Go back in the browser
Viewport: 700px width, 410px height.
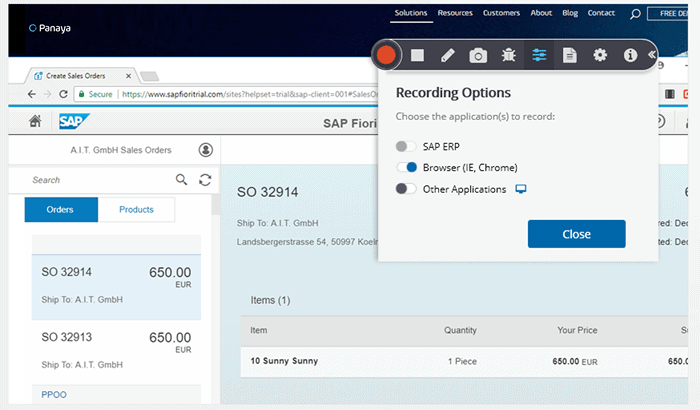click(x=31, y=94)
